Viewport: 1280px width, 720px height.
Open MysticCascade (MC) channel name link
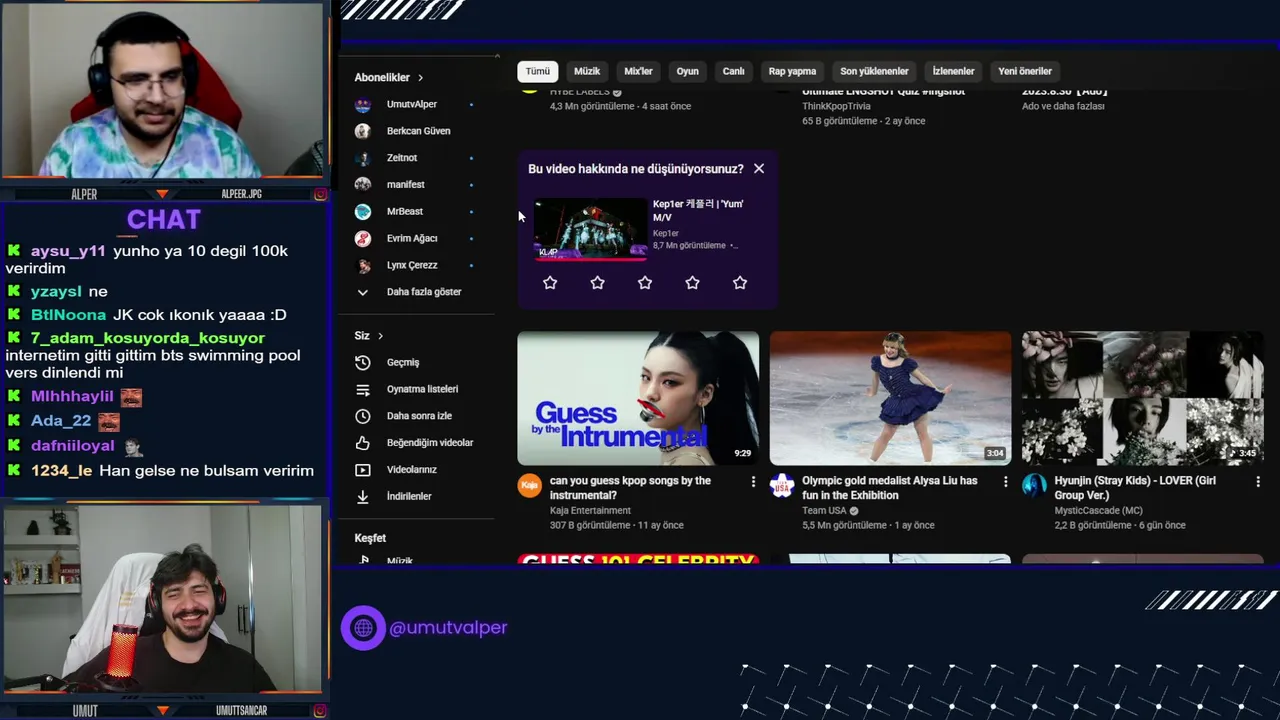(x=1098, y=510)
